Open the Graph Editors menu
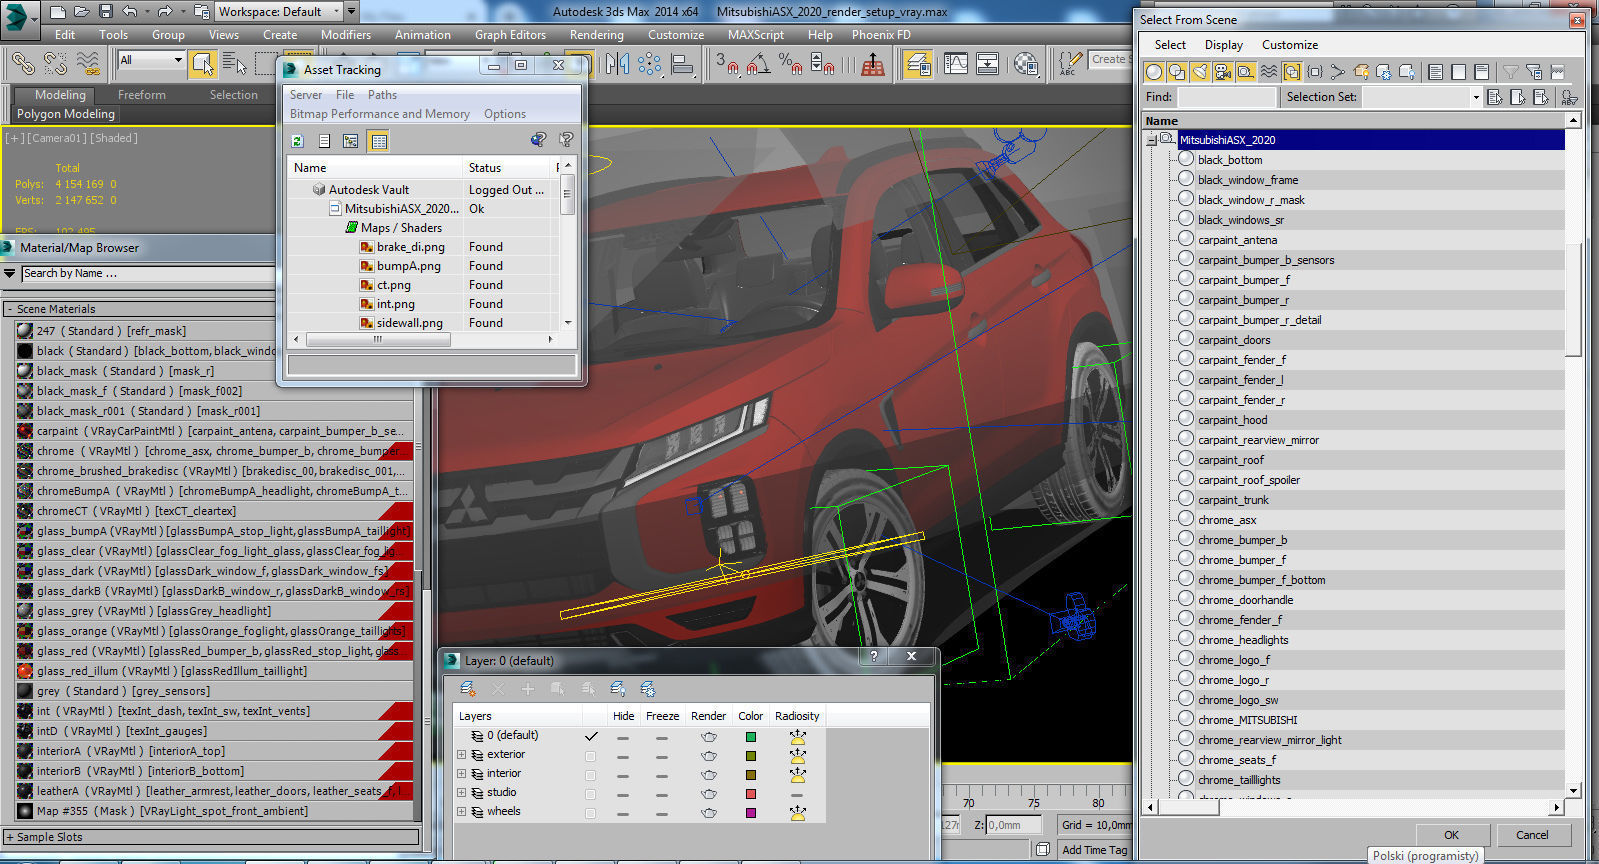1599x864 pixels. 510,34
